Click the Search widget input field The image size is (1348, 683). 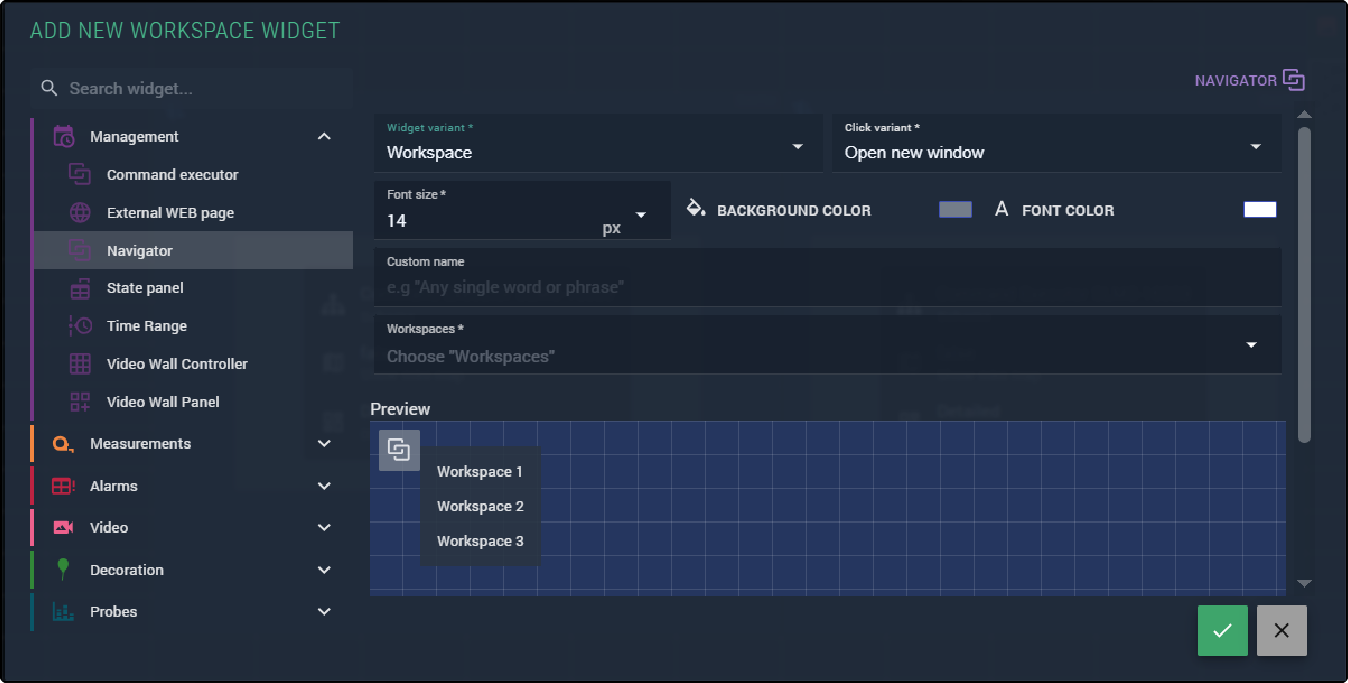200,89
